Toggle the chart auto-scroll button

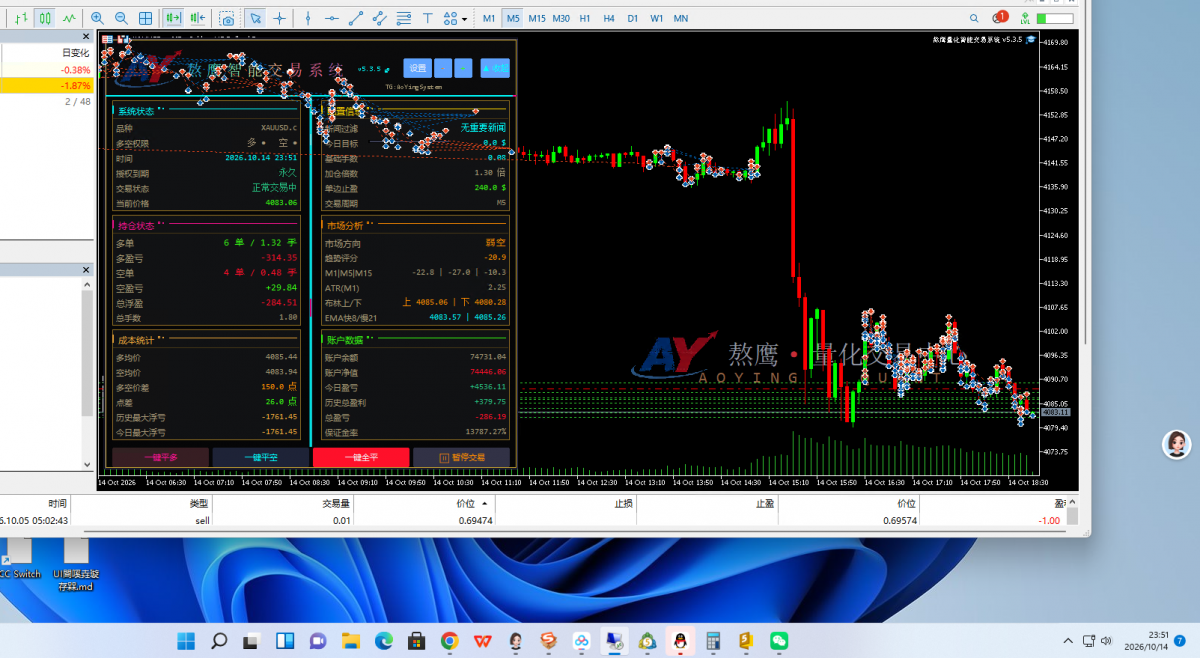pos(173,18)
